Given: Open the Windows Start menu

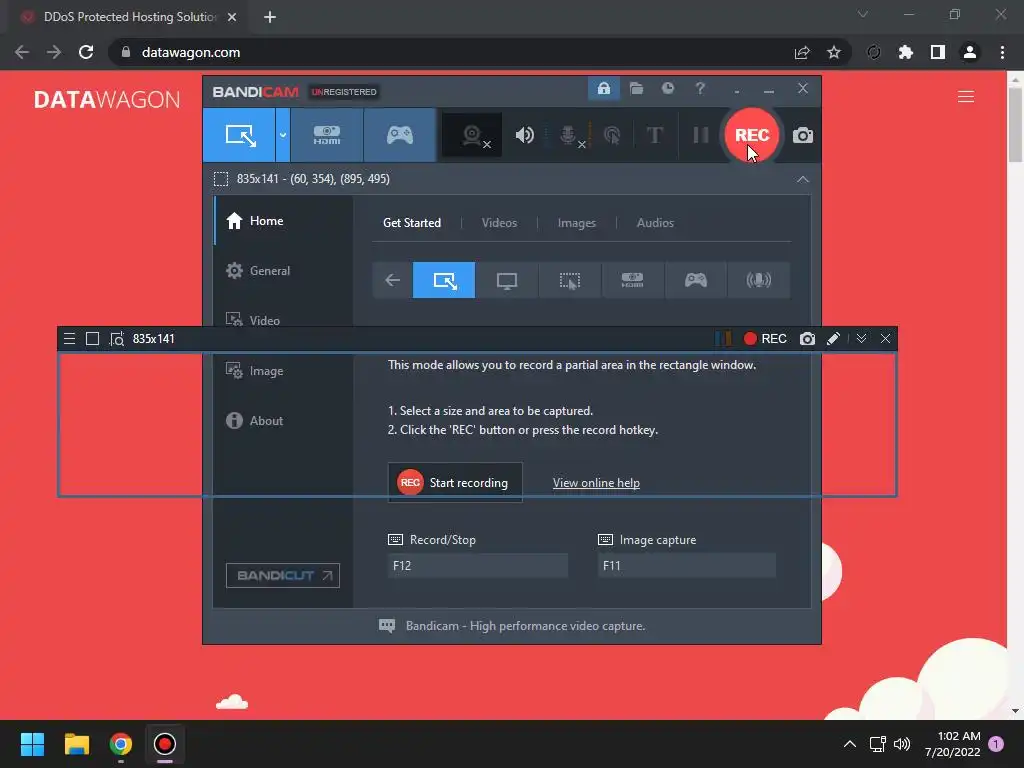Looking at the screenshot, I should click(x=32, y=744).
